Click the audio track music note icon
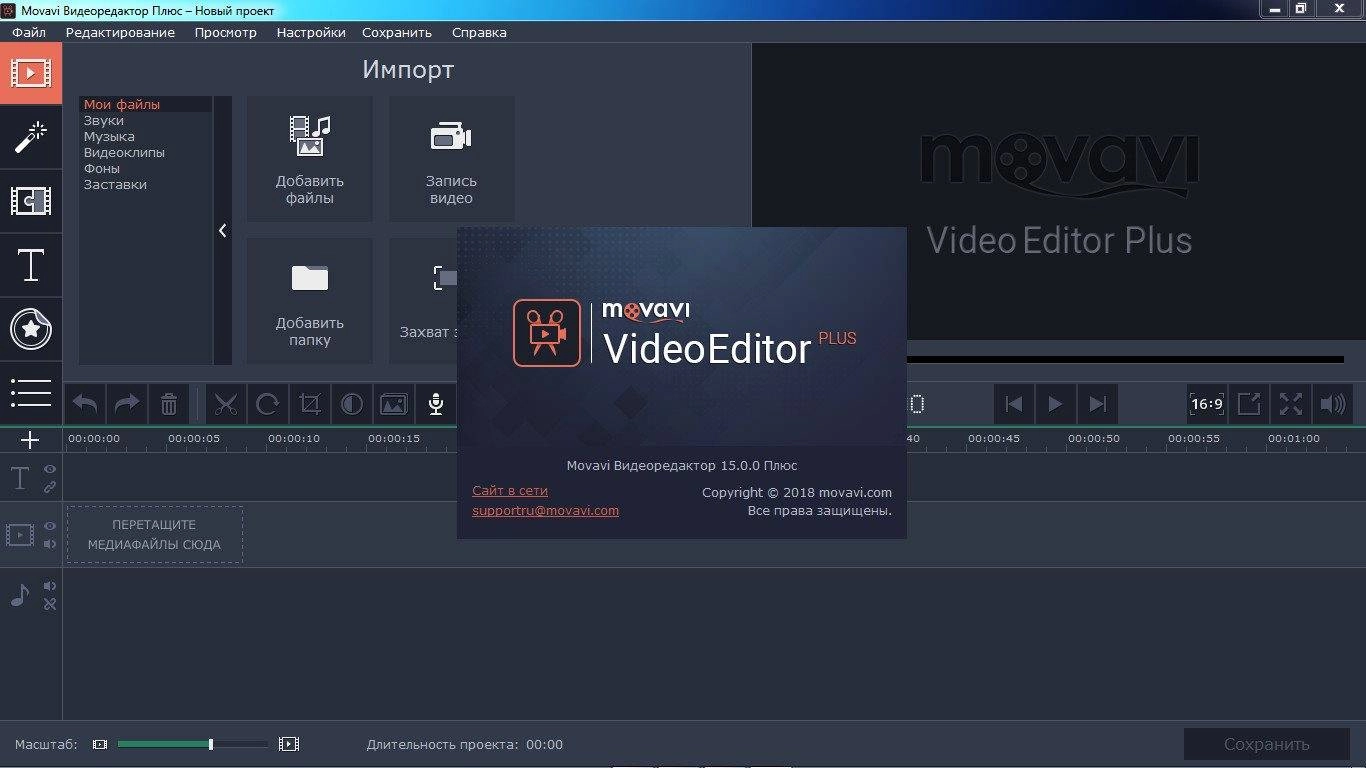Image resolution: width=1366 pixels, height=768 pixels. pyautogui.click(x=20, y=596)
